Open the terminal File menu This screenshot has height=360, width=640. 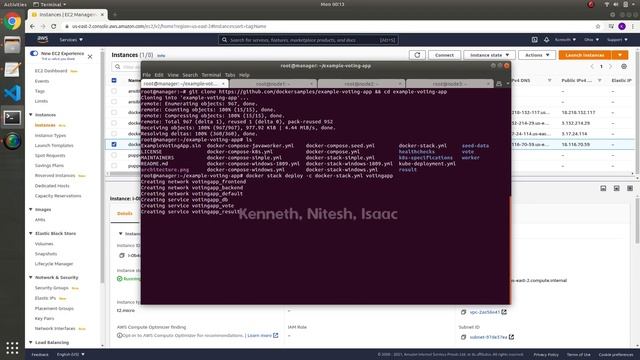tap(147, 75)
